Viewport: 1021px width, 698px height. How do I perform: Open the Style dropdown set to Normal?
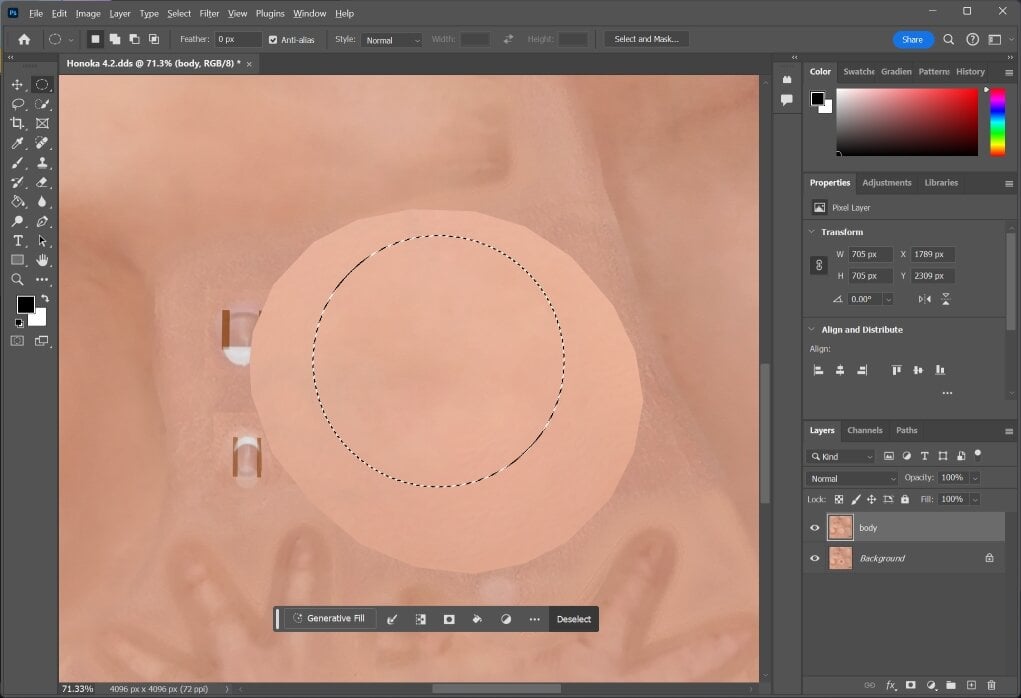coord(391,40)
